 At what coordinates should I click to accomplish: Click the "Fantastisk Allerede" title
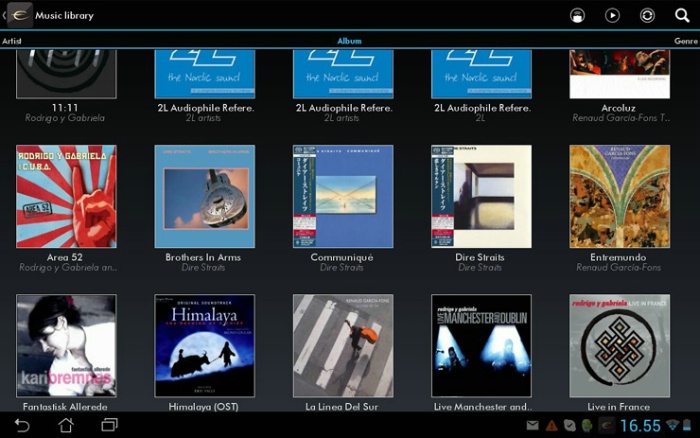(65, 407)
